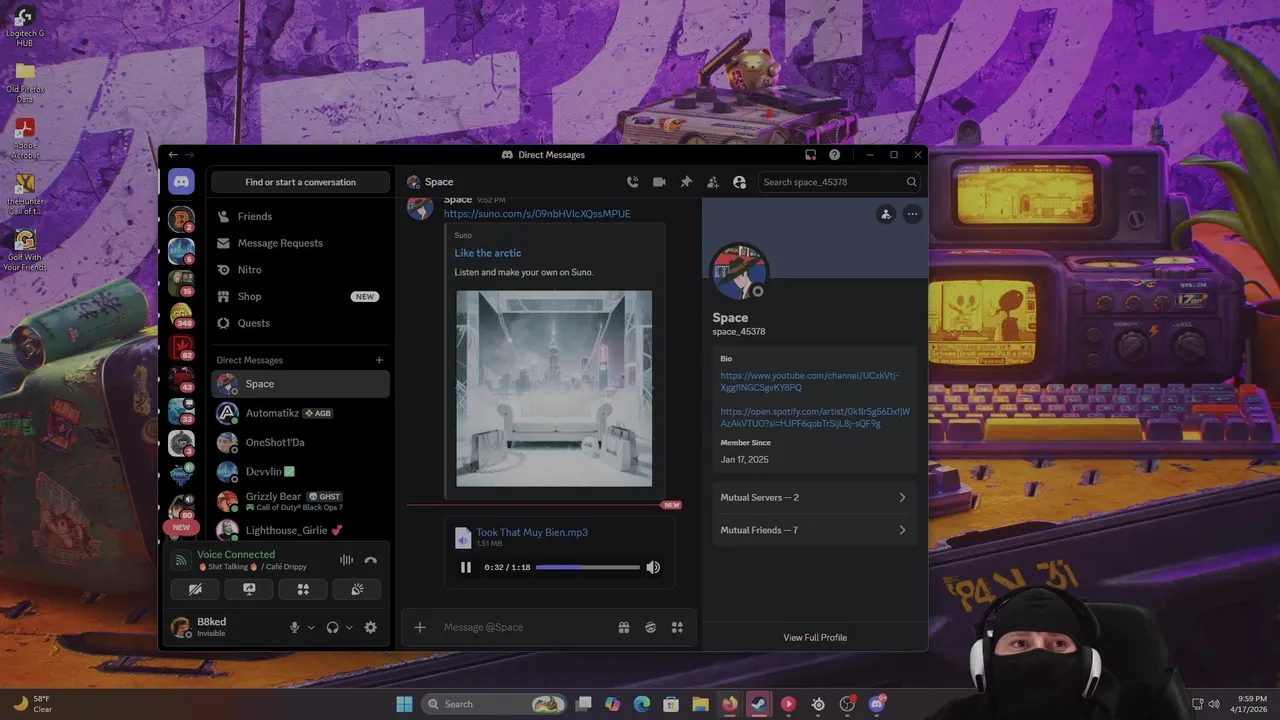Attach a file with plus button
1280x720 pixels.
point(420,627)
